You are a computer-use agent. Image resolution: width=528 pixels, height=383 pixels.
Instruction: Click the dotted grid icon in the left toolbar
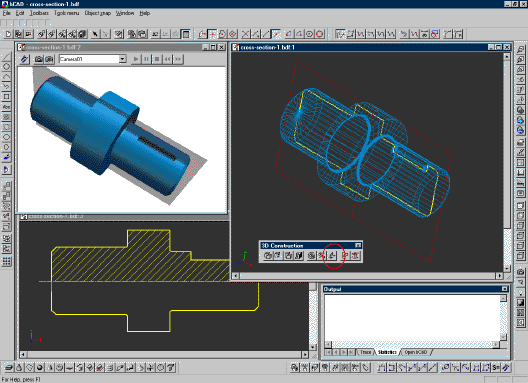7,261
